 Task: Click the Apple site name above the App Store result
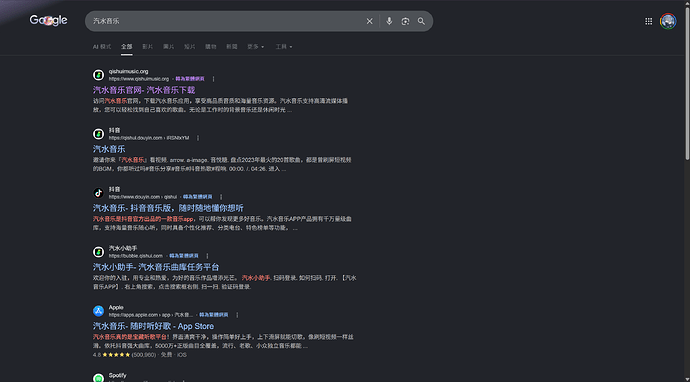(x=116, y=307)
